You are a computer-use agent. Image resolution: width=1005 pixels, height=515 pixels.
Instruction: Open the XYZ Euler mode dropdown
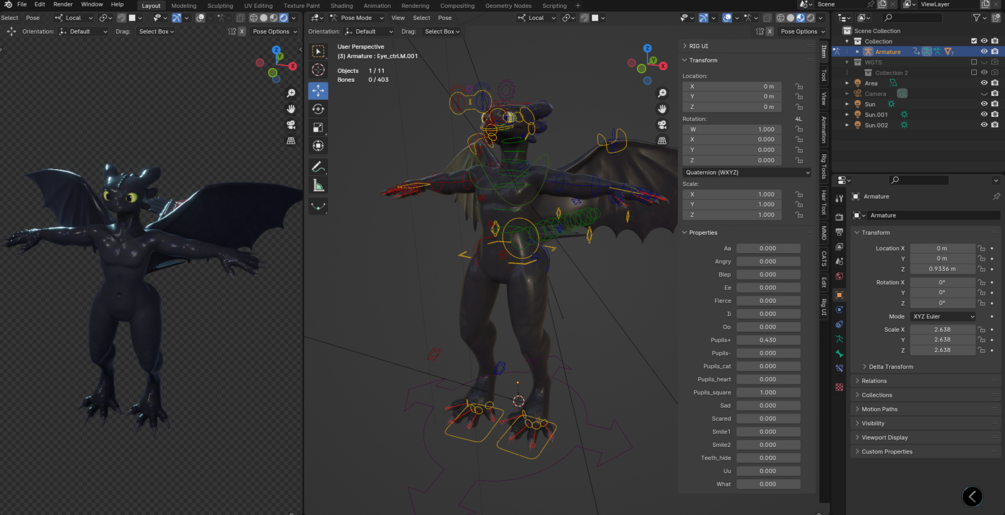tap(943, 316)
